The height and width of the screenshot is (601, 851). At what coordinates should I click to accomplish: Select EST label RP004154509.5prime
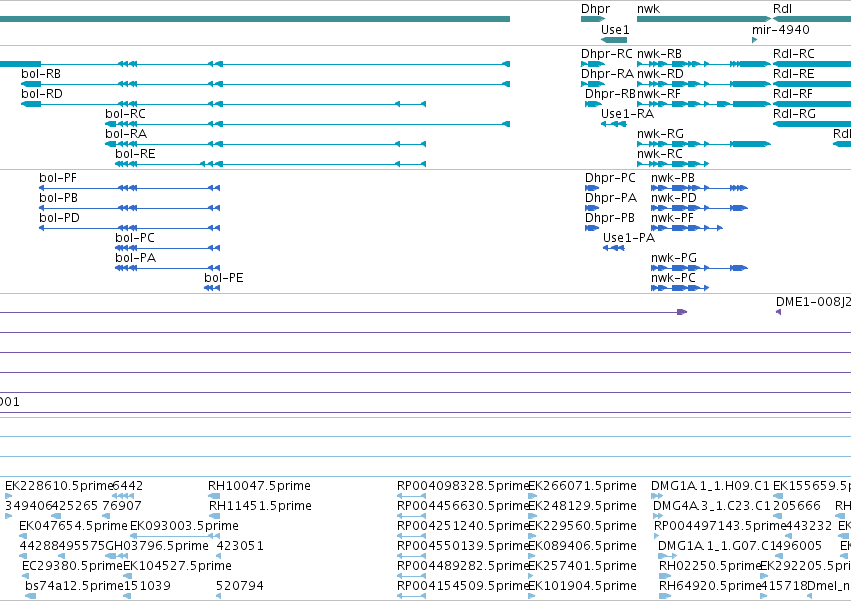pyautogui.click(x=463, y=586)
